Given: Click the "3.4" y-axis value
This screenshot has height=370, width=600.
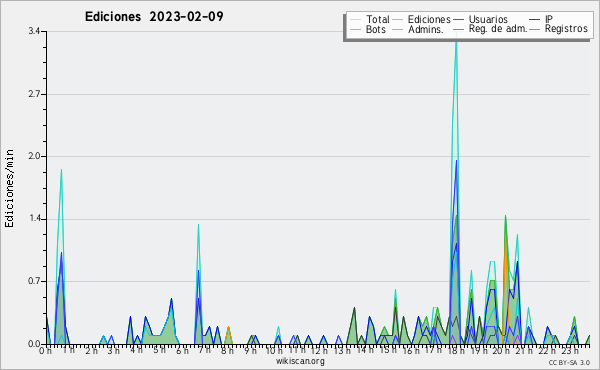Looking at the screenshot, I should click(34, 31).
